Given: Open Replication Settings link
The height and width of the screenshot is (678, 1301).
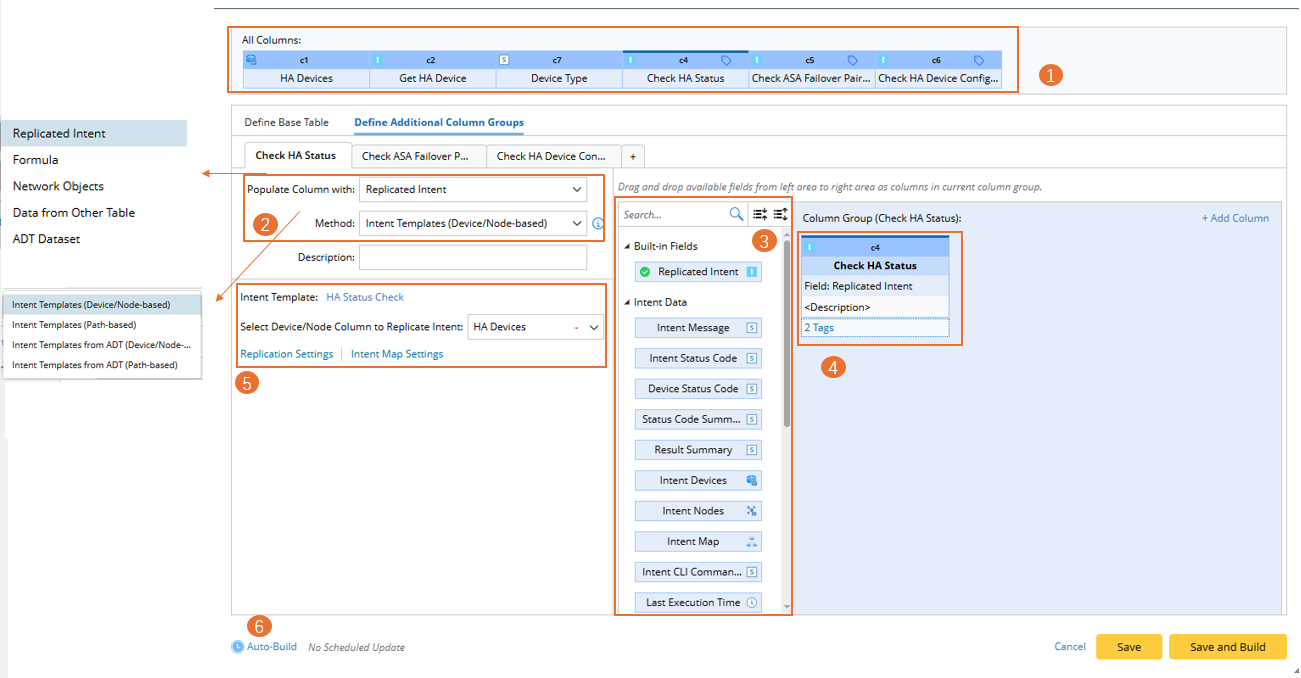Looking at the screenshot, I should coord(287,354).
